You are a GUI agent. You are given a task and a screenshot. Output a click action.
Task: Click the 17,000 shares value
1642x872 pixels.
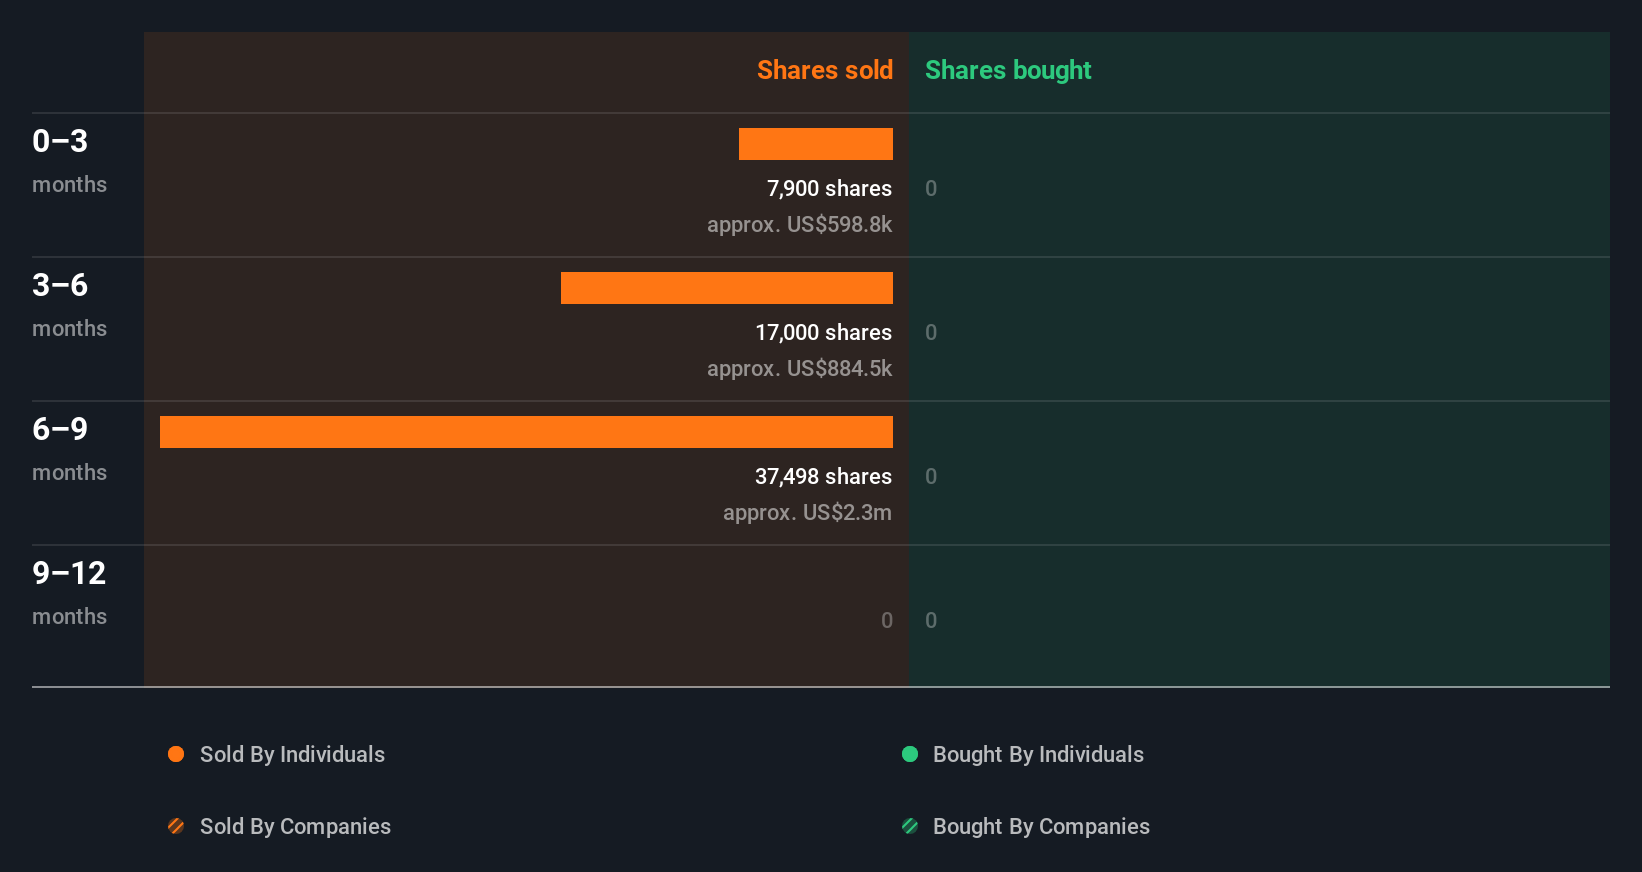823,332
